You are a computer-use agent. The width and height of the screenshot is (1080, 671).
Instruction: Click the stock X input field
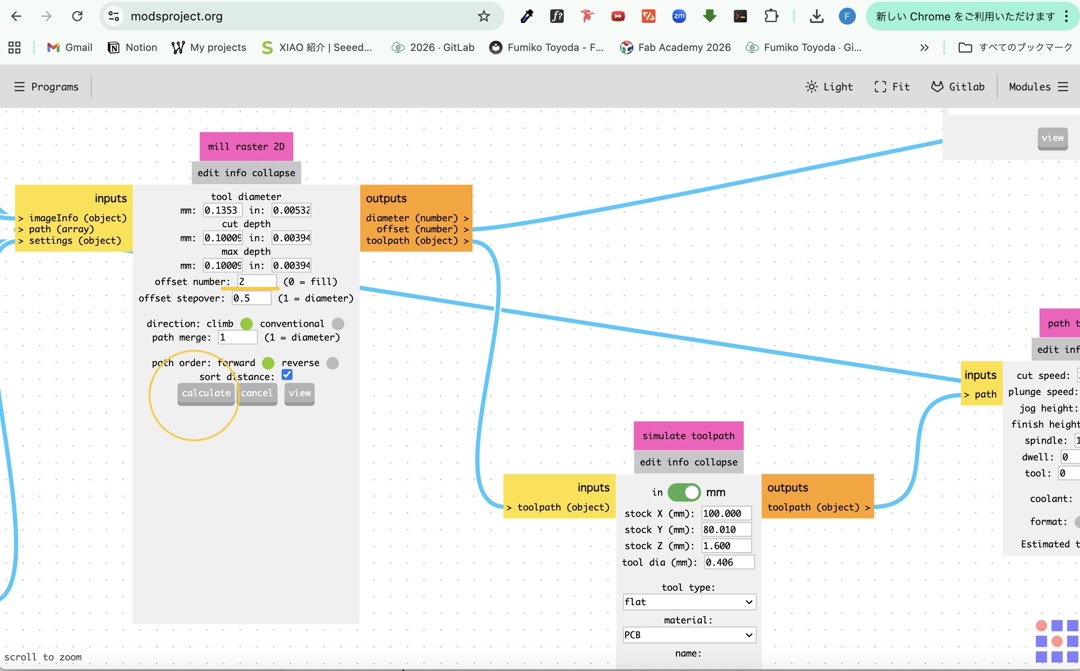(726, 512)
